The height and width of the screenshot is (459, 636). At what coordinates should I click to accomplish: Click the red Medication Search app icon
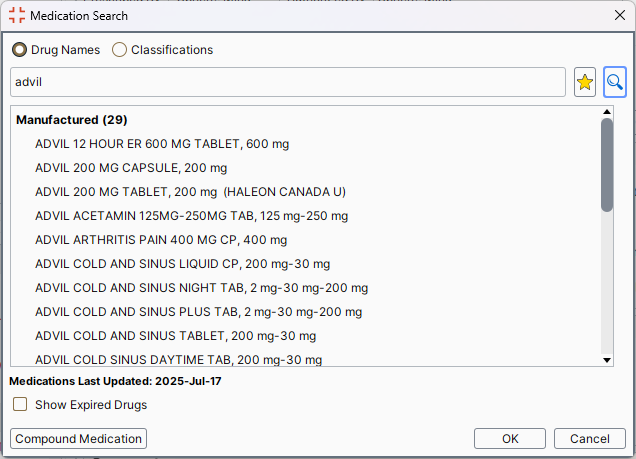click(17, 15)
